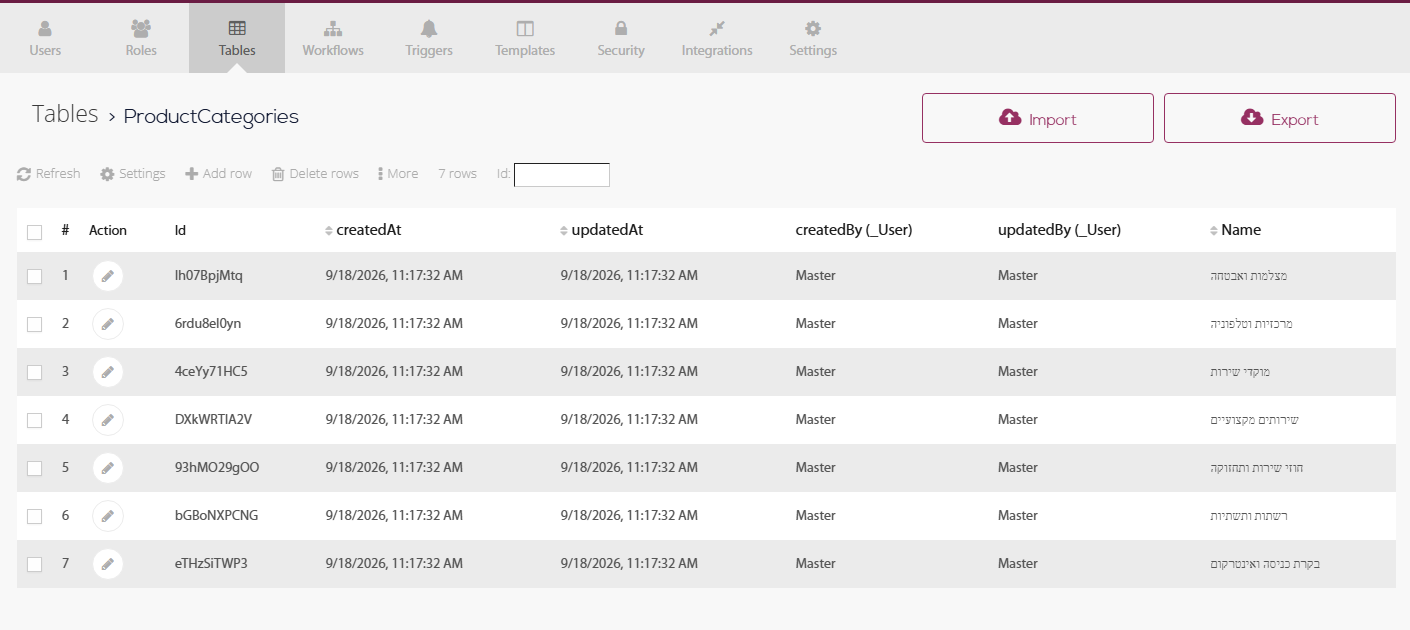The height and width of the screenshot is (630, 1410).
Task: Sort by the updatedAt column
Action: point(601,230)
